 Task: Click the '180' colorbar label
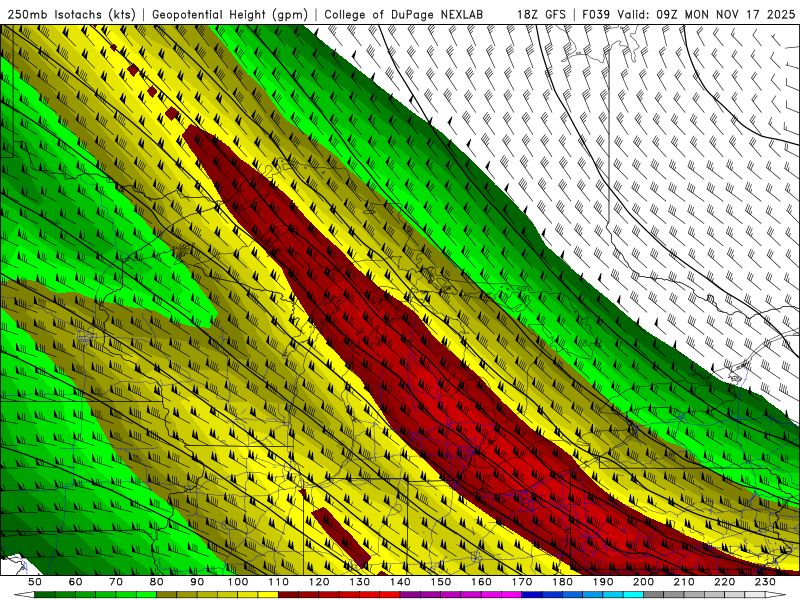[x=562, y=582]
